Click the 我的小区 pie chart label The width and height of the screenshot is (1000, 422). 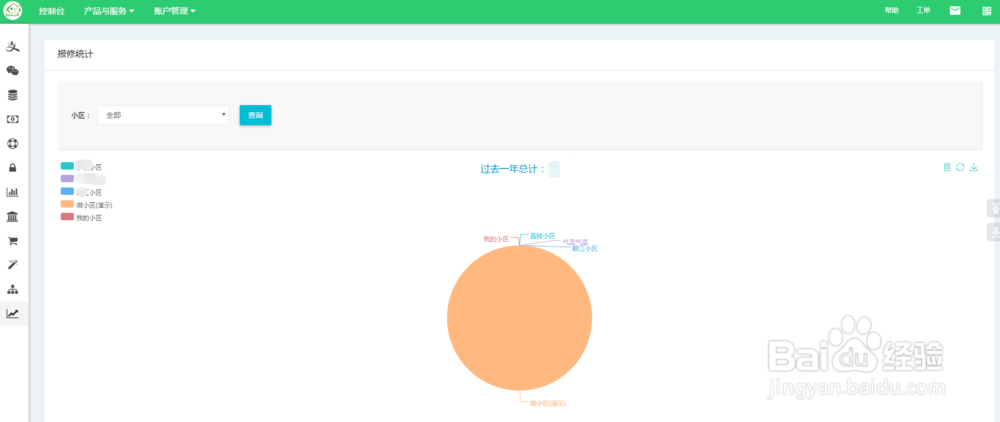496,239
